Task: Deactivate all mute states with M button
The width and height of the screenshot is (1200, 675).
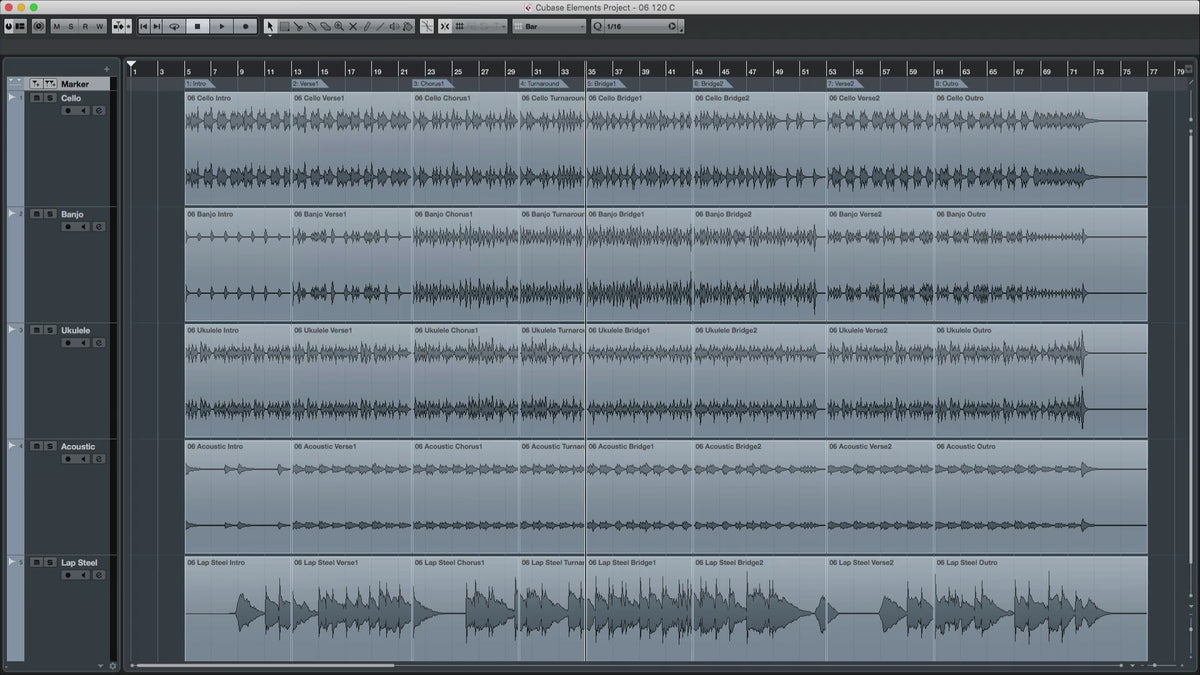Action: tap(56, 26)
